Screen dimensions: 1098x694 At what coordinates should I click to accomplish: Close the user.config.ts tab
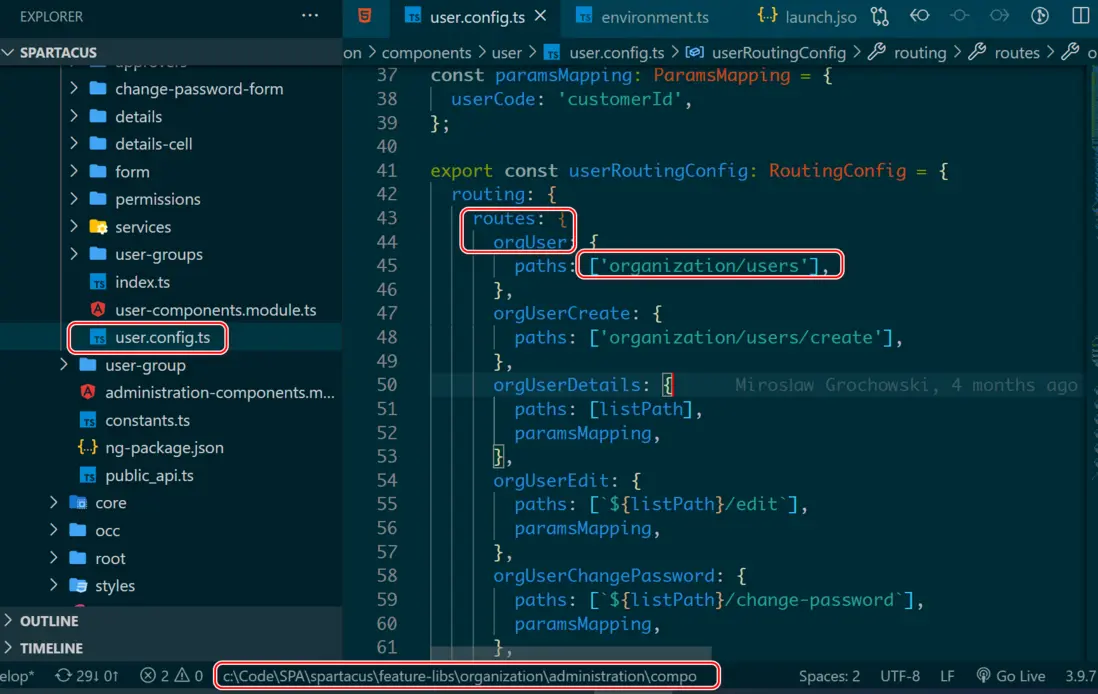[541, 16]
